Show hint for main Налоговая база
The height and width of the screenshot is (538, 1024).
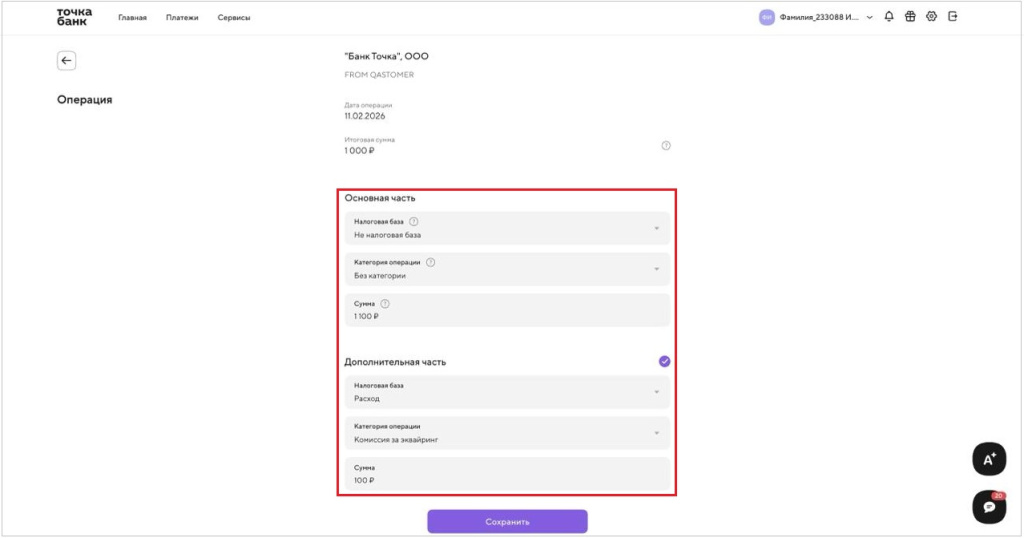click(414, 221)
